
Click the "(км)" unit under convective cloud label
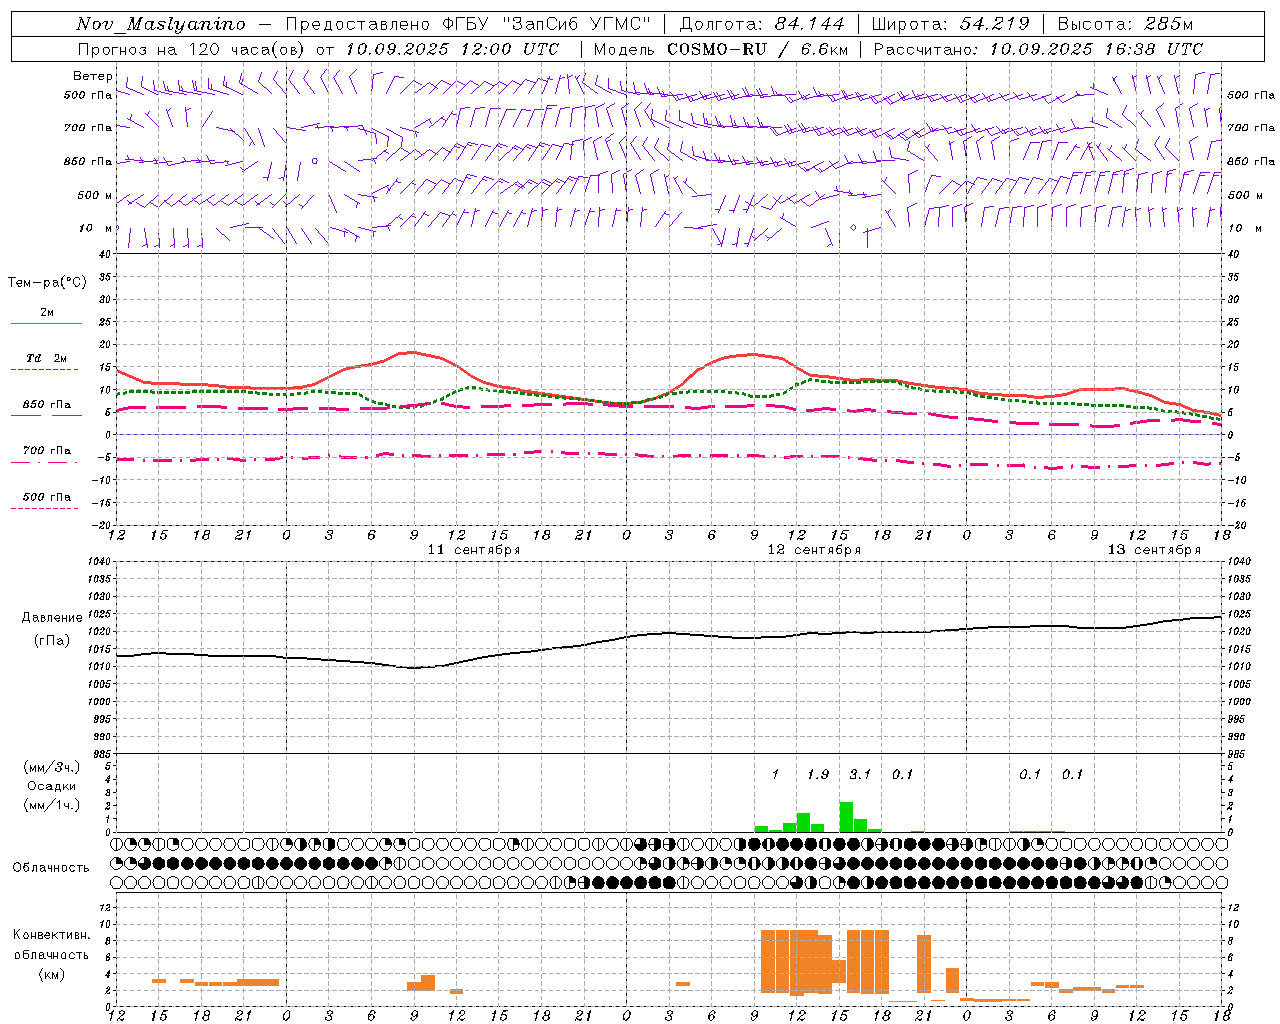click(x=52, y=973)
